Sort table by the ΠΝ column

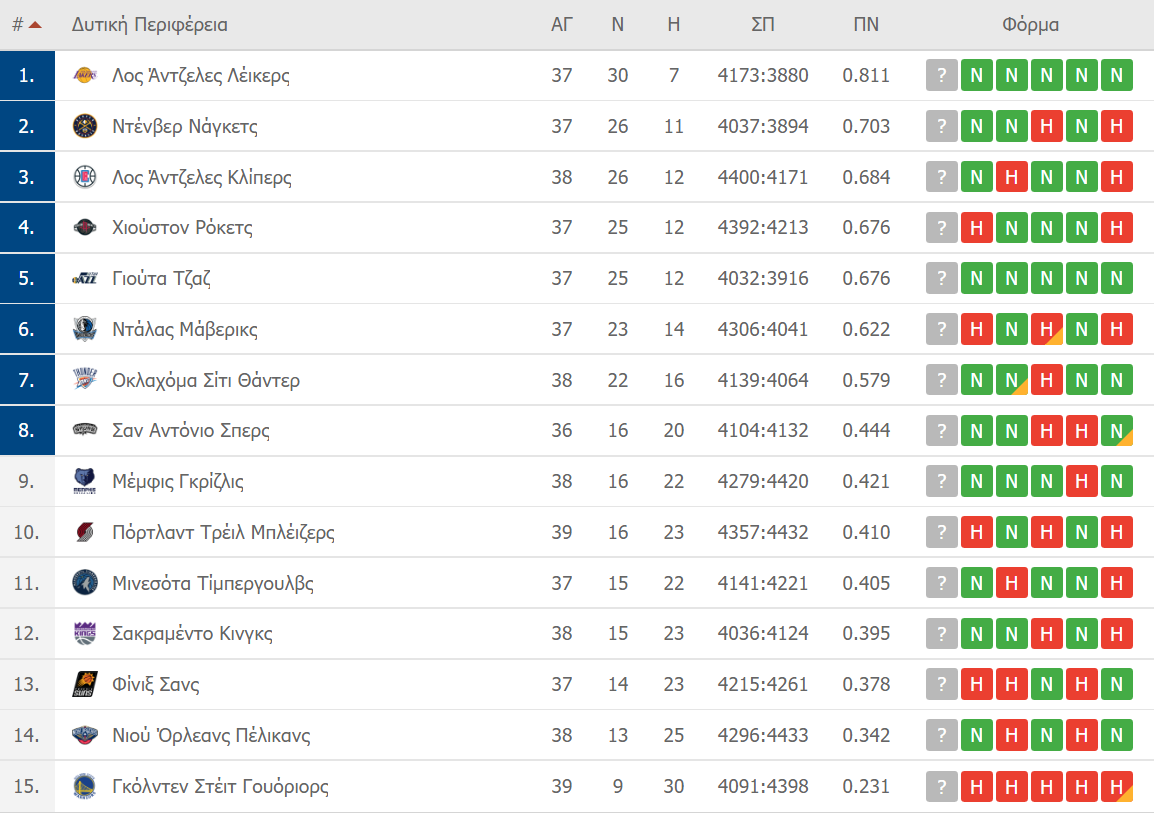click(x=865, y=25)
